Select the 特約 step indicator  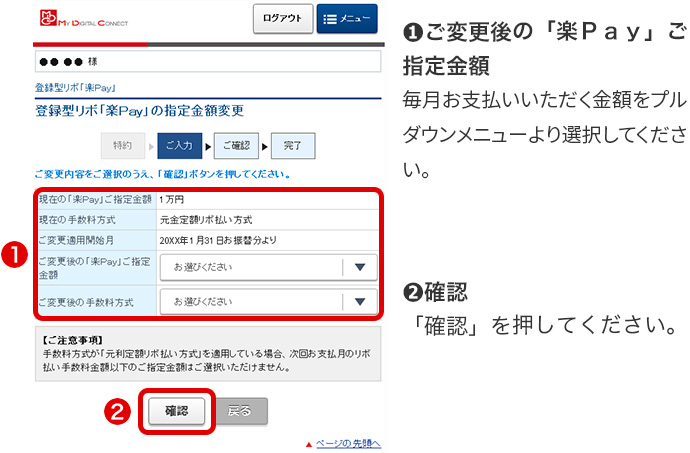point(122,146)
